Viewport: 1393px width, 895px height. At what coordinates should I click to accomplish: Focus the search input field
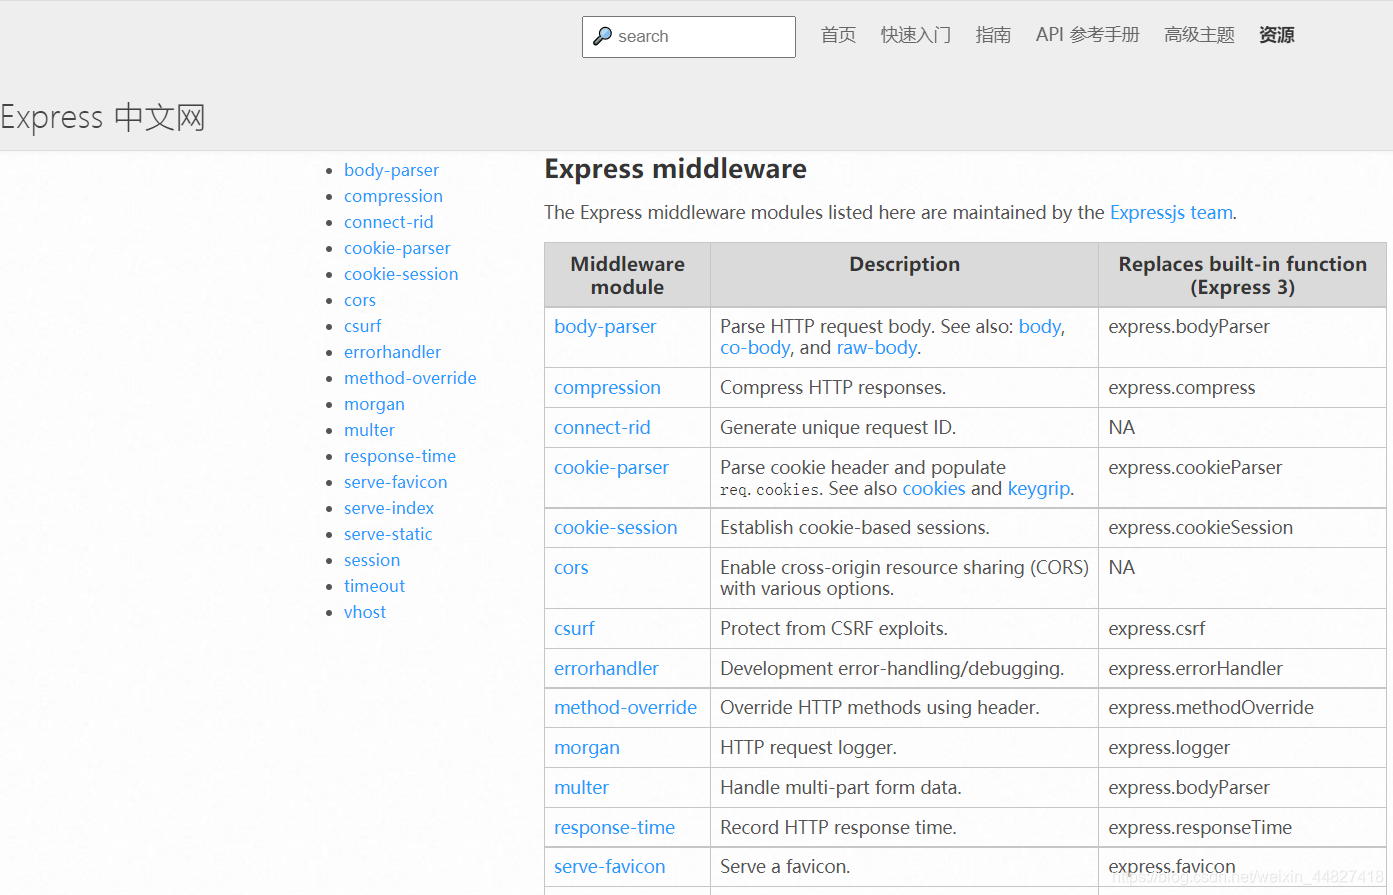(689, 37)
